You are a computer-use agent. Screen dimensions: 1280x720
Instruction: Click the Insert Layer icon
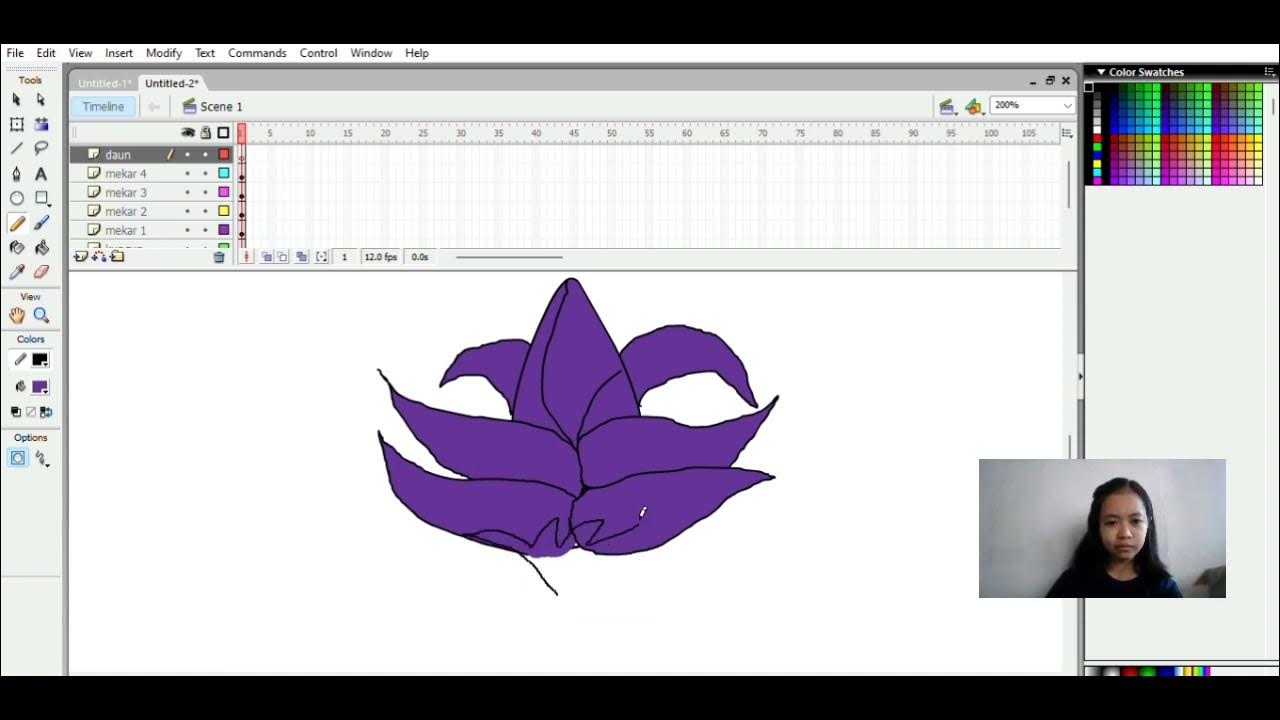(81, 257)
